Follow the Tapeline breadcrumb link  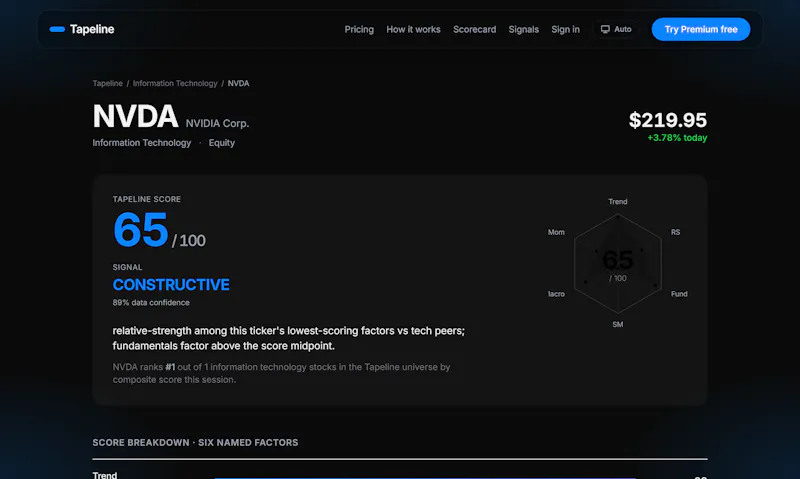click(x=107, y=83)
